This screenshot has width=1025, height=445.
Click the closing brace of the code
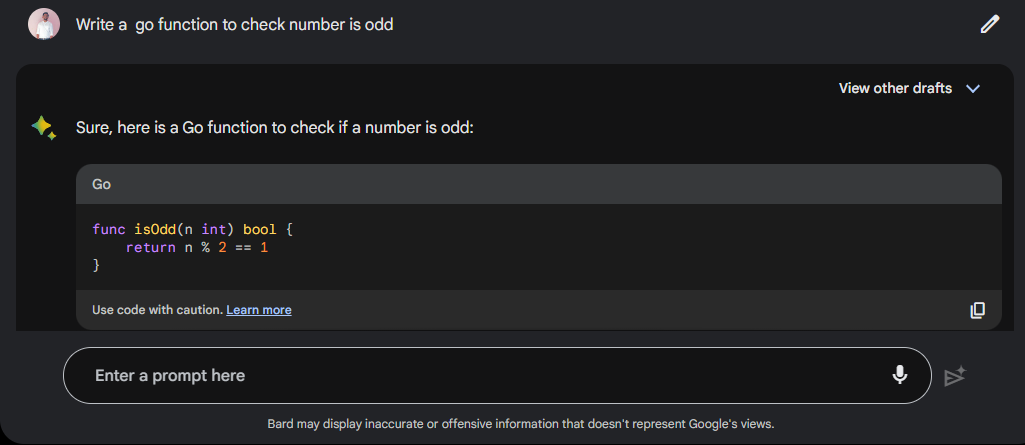(x=96, y=265)
